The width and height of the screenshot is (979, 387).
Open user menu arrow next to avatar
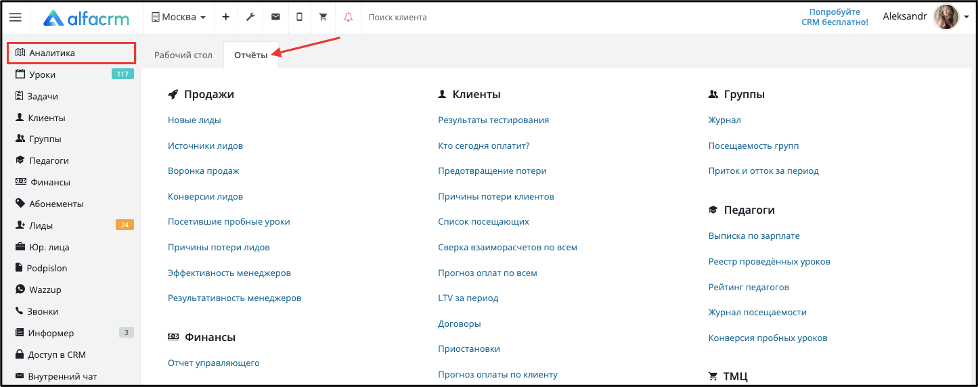point(967,18)
